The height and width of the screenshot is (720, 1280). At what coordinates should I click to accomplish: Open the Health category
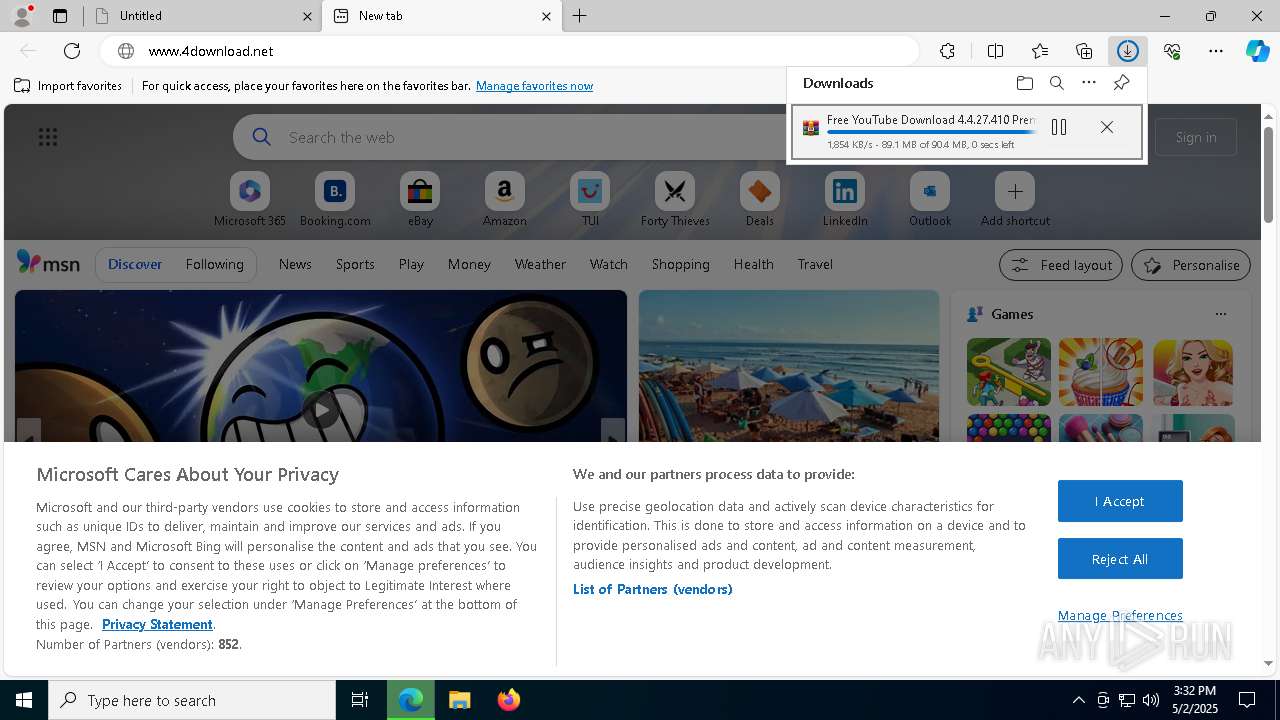(x=753, y=264)
